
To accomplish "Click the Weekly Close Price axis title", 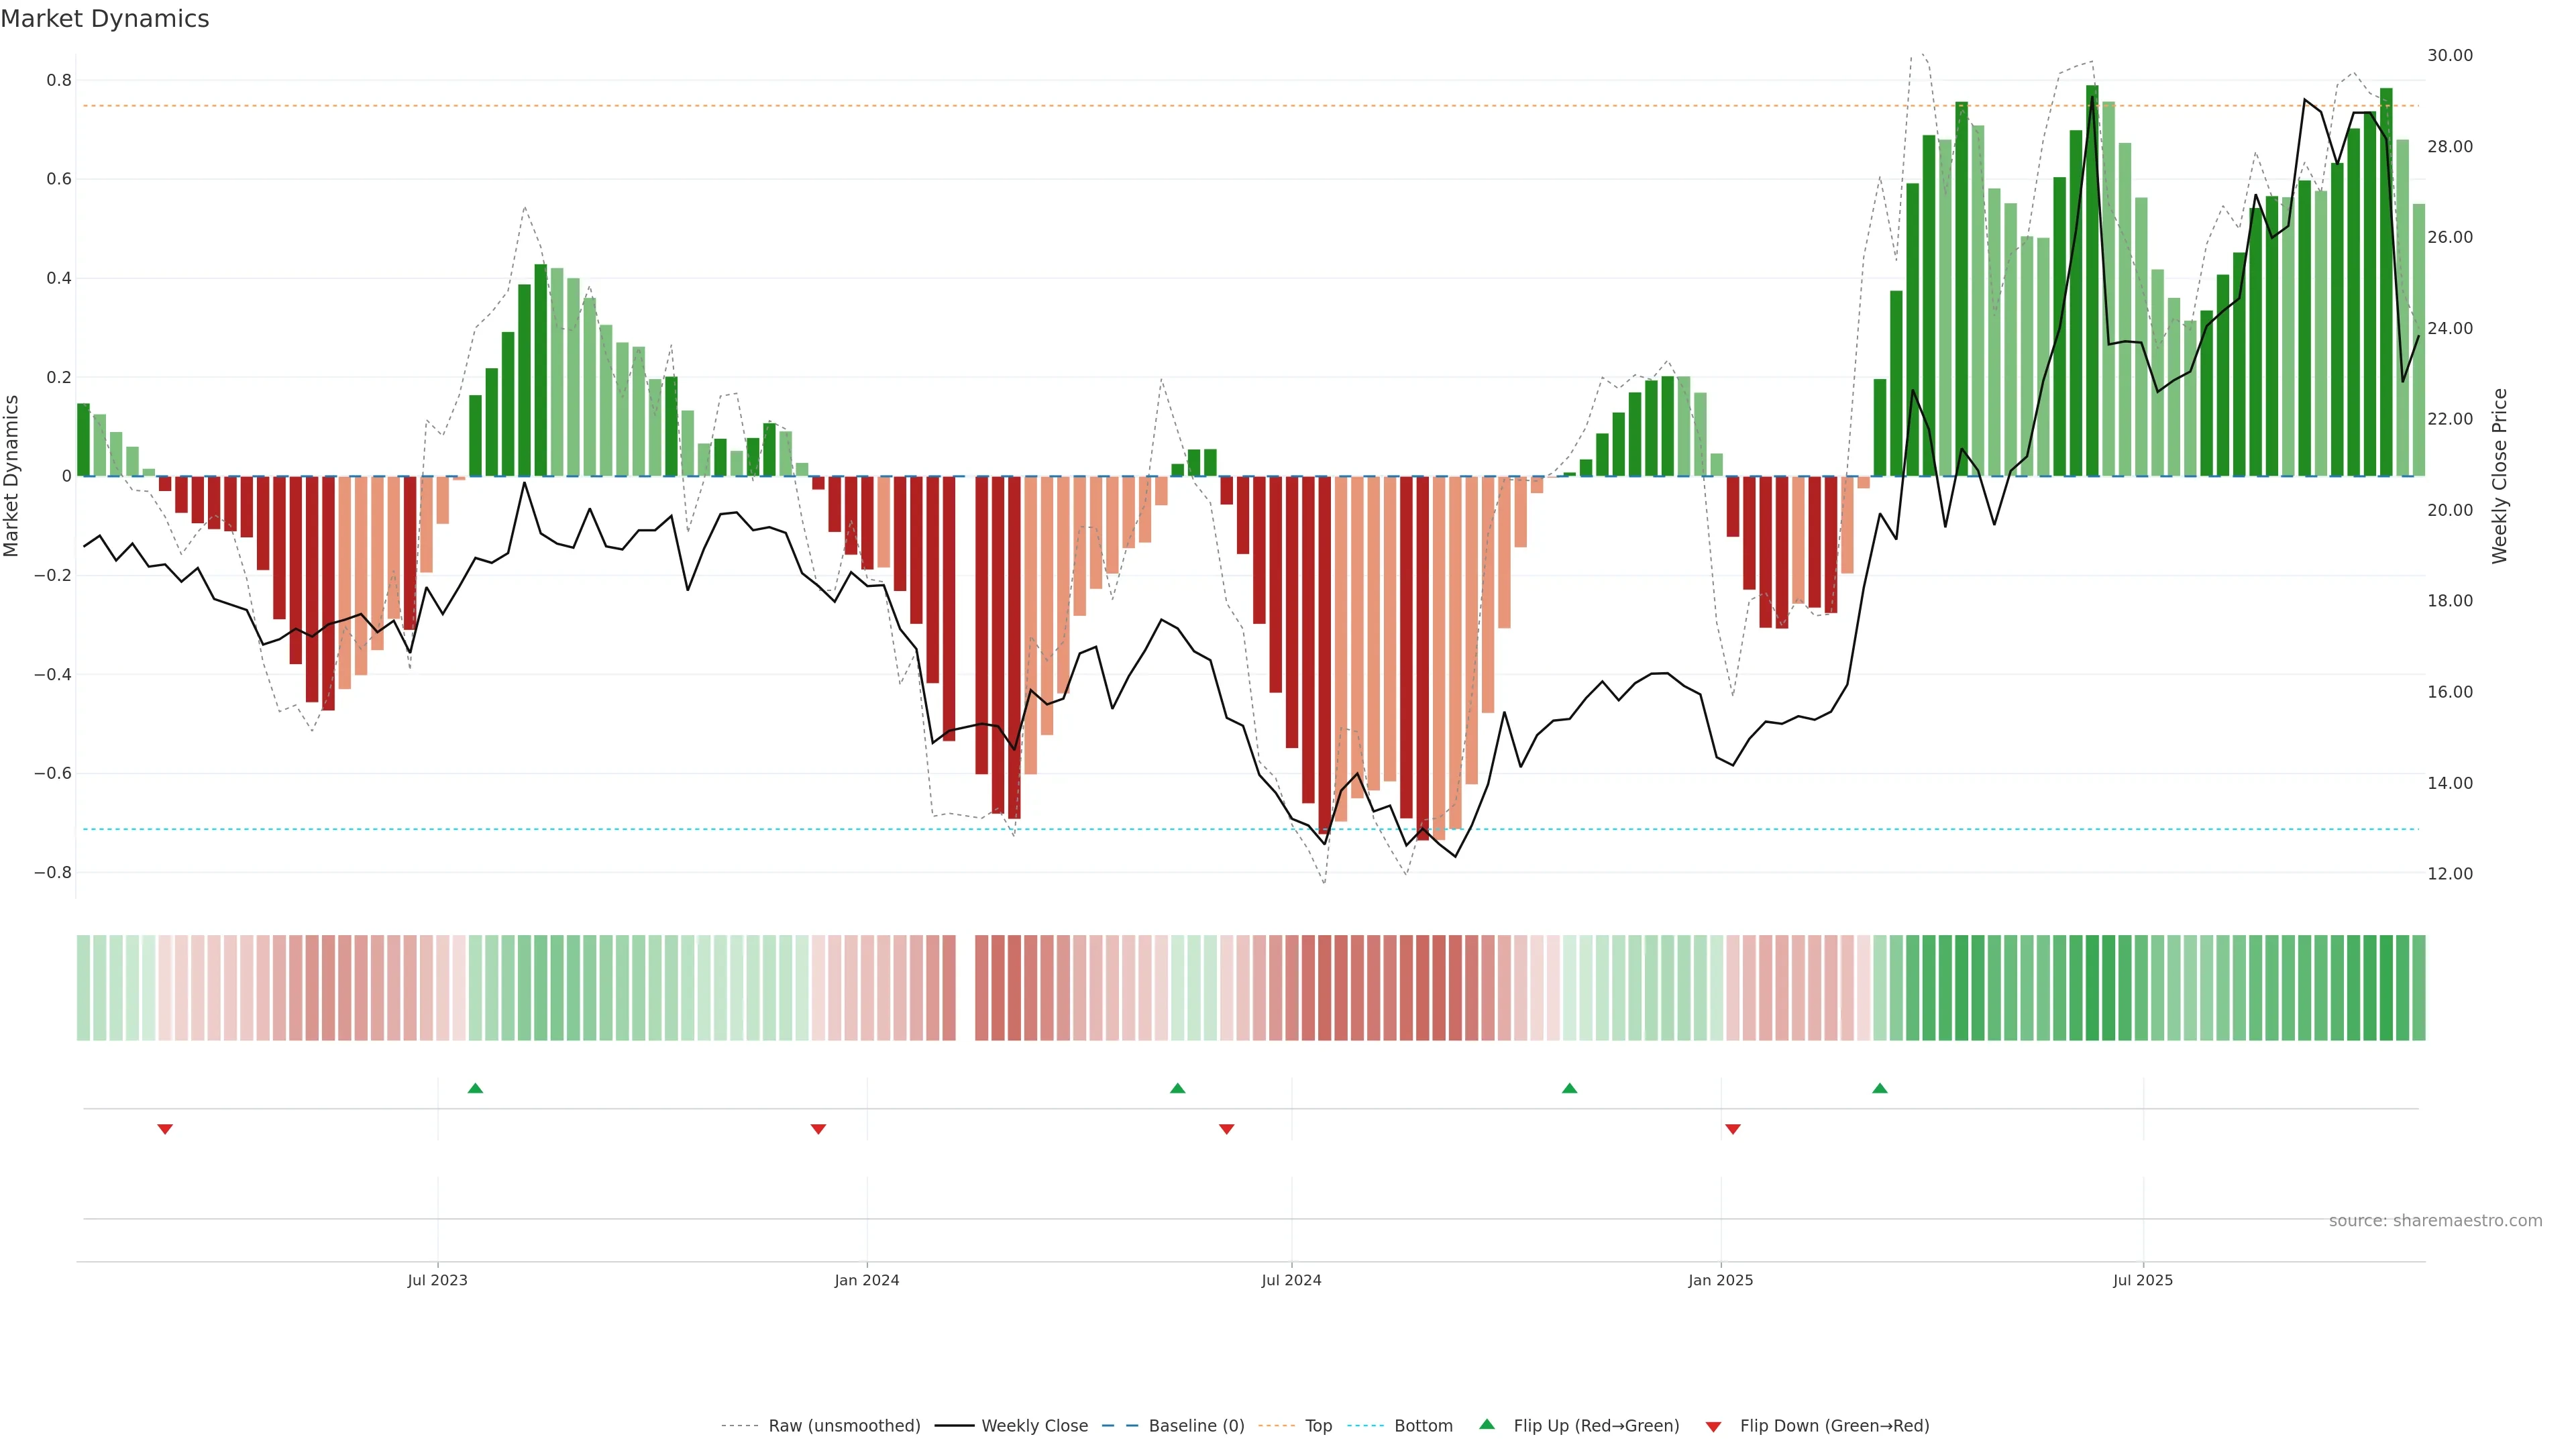I will (x=2499, y=476).
